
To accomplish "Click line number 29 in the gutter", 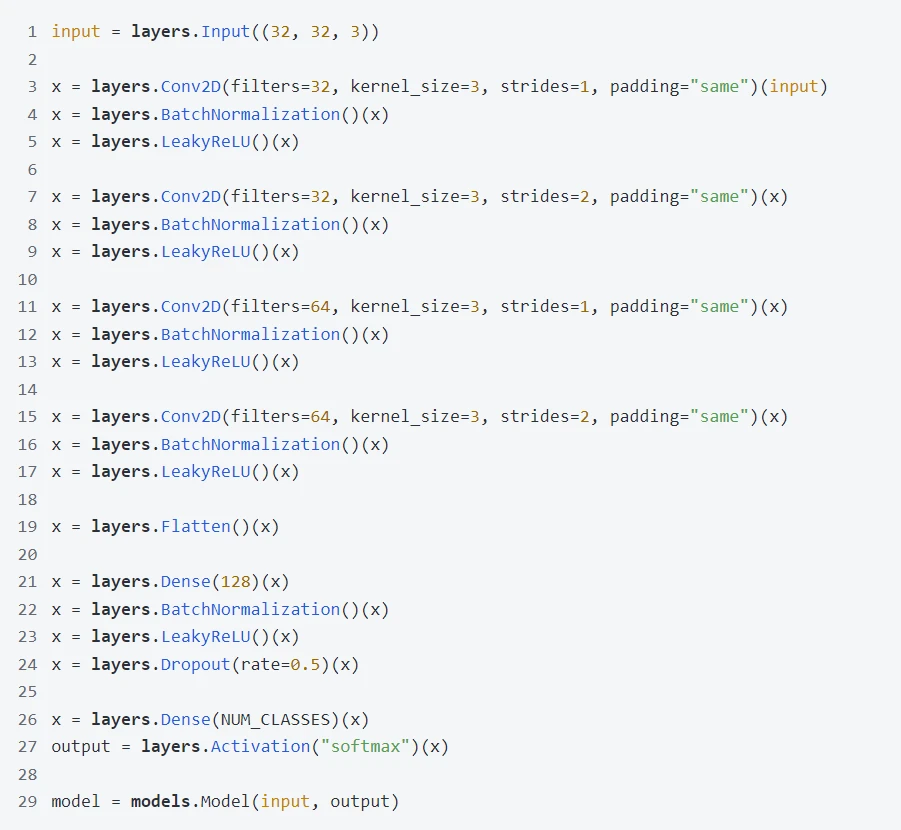I will (28, 801).
